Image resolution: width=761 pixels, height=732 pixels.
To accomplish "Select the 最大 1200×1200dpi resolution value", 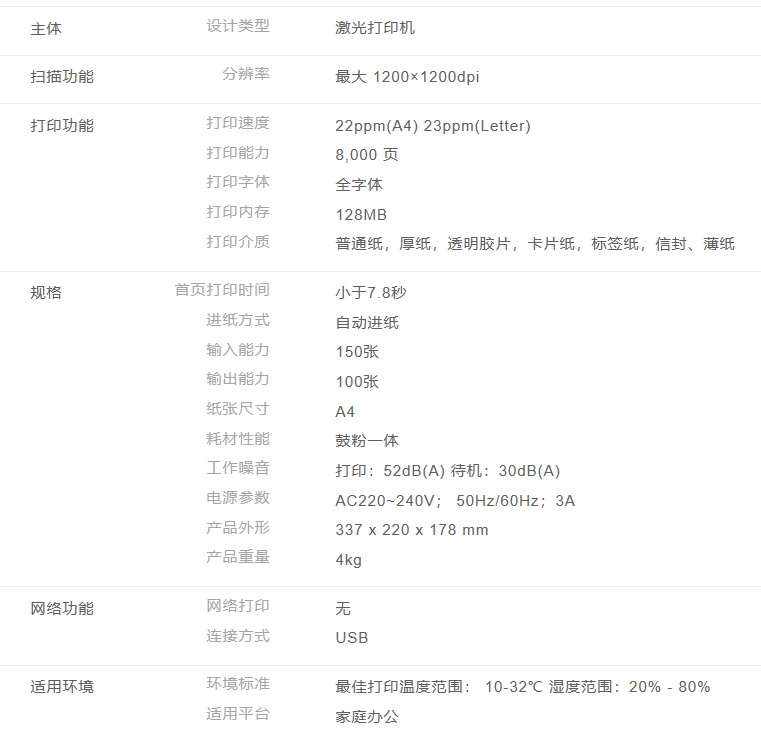I will (x=407, y=77).
